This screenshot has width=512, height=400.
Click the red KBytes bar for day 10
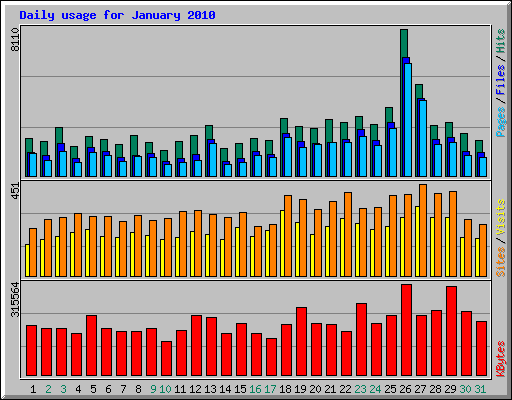[166, 358]
